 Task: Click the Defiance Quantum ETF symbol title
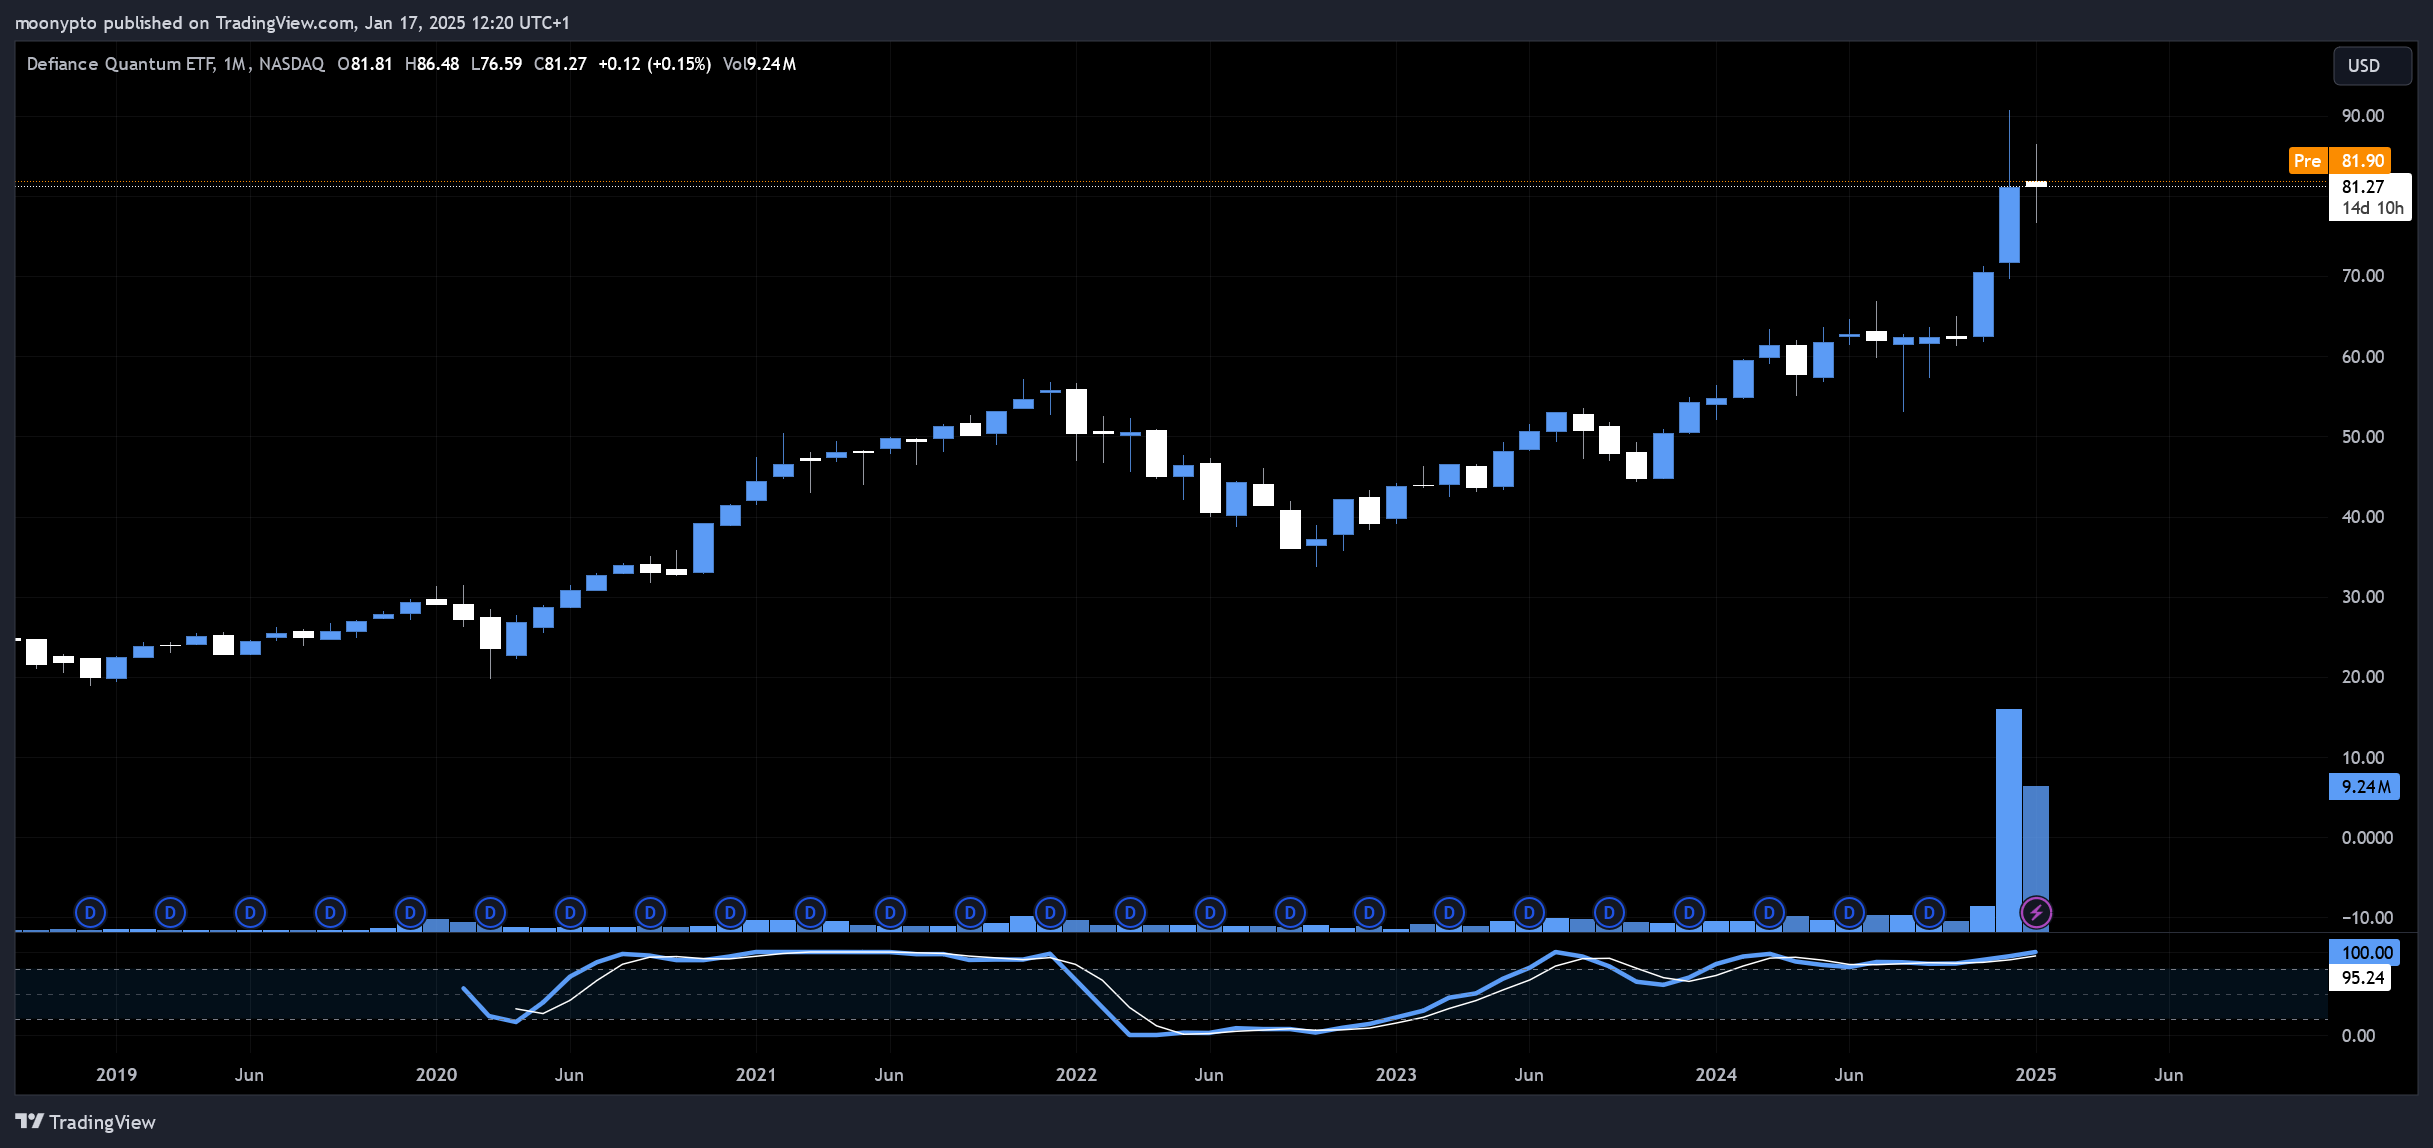(x=120, y=64)
